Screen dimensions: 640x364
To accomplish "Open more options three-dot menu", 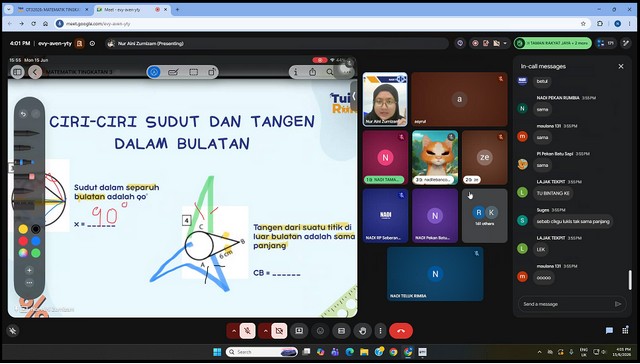I will [x=380, y=331].
